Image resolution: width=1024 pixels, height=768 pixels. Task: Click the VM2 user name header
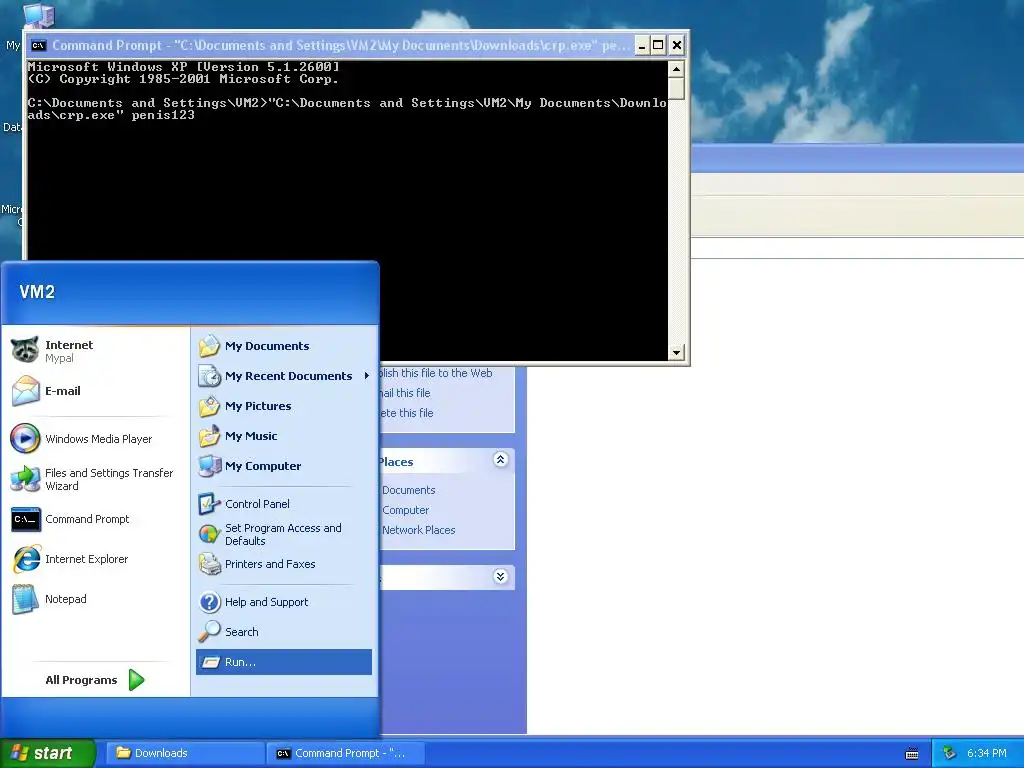pyautogui.click(x=37, y=292)
